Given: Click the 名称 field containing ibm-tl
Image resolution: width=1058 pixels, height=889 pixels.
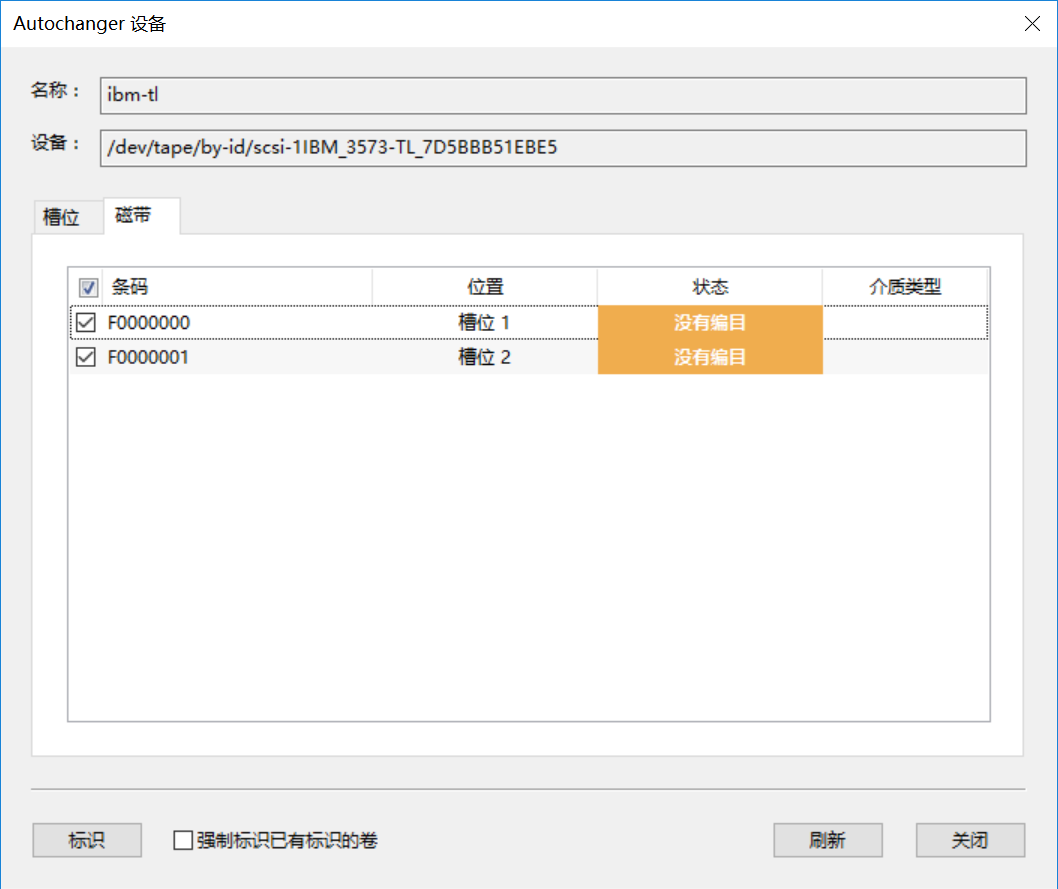Looking at the screenshot, I should (x=563, y=96).
